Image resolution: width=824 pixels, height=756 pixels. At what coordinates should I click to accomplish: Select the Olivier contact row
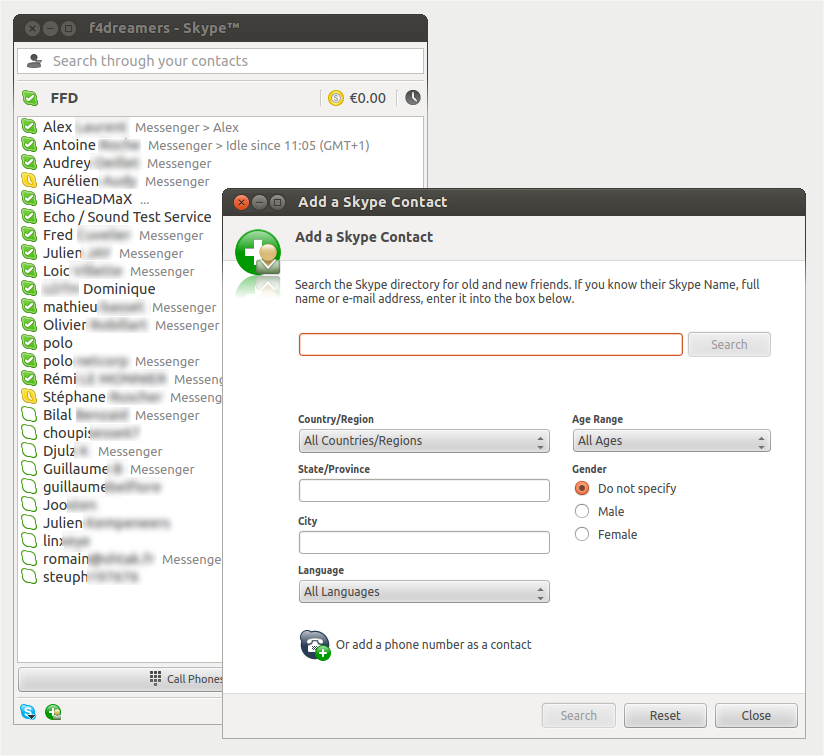[121, 325]
